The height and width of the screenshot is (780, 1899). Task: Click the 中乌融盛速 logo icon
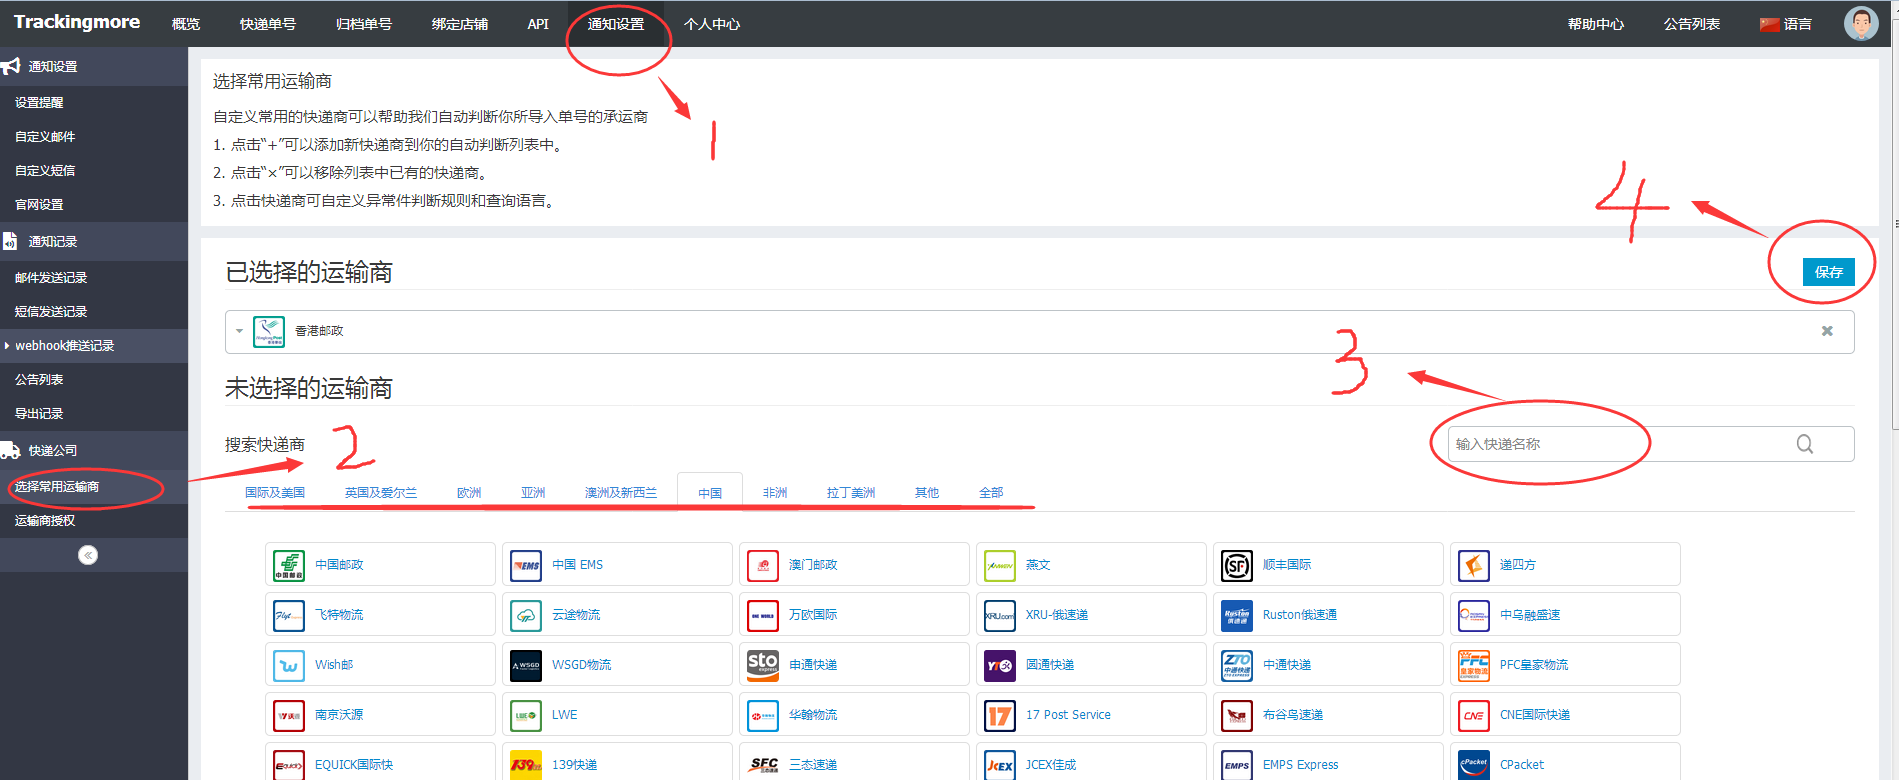click(x=1474, y=615)
